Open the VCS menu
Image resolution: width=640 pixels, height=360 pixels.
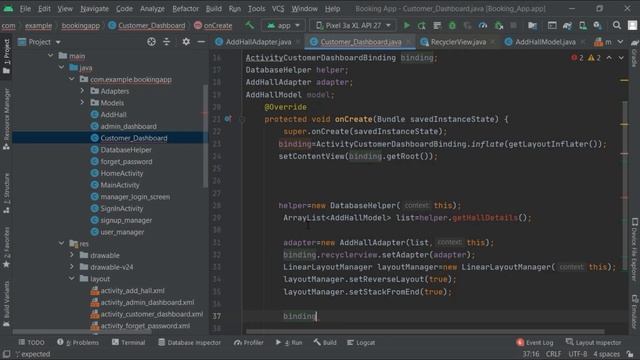pos(278,8)
